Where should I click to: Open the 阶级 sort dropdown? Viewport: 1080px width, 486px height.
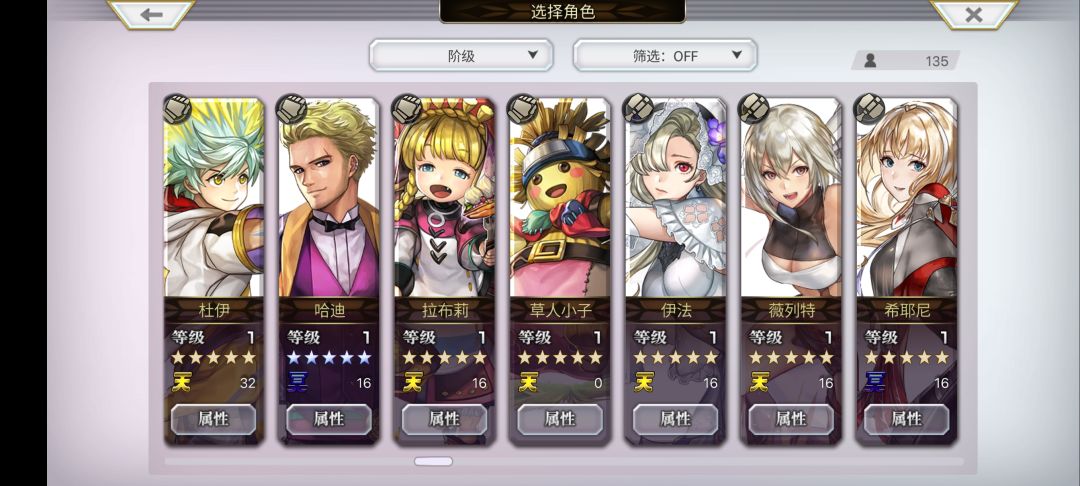pyautogui.click(x=461, y=56)
